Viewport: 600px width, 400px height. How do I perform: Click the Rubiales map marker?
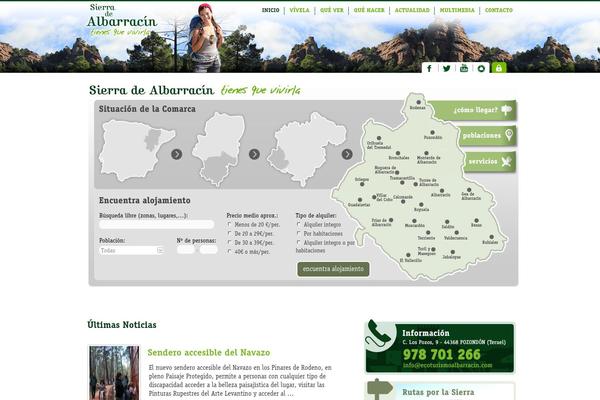tap(492, 237)
